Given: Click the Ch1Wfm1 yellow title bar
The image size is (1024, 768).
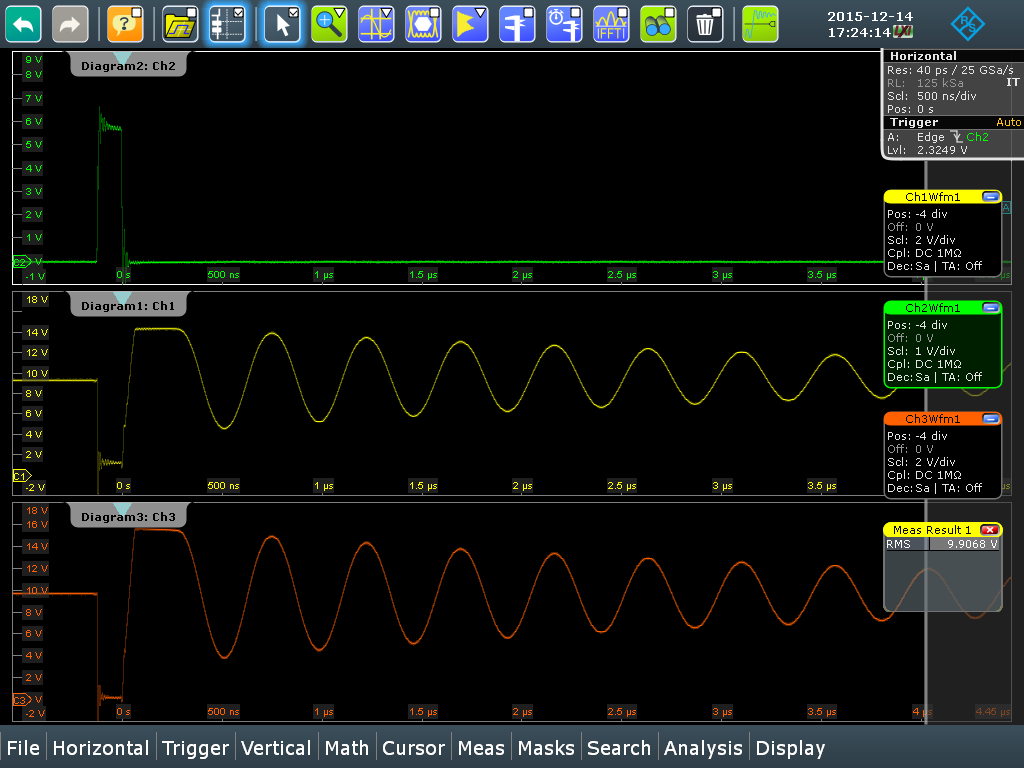Looking at the screenshot, I should point(933,197).
